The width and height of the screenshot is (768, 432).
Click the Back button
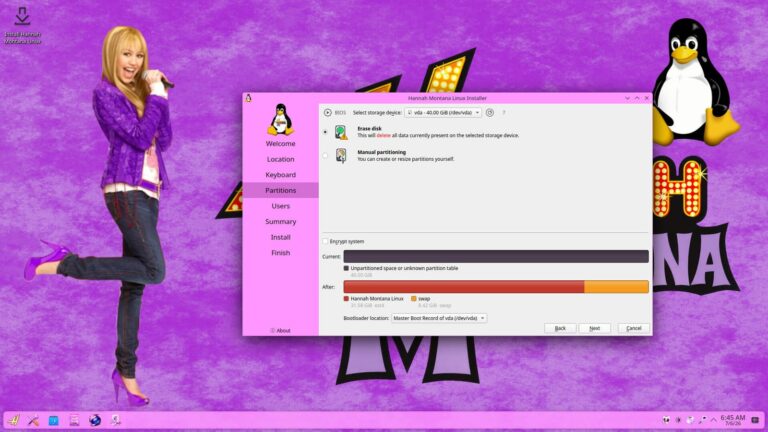tap(560, 328)
